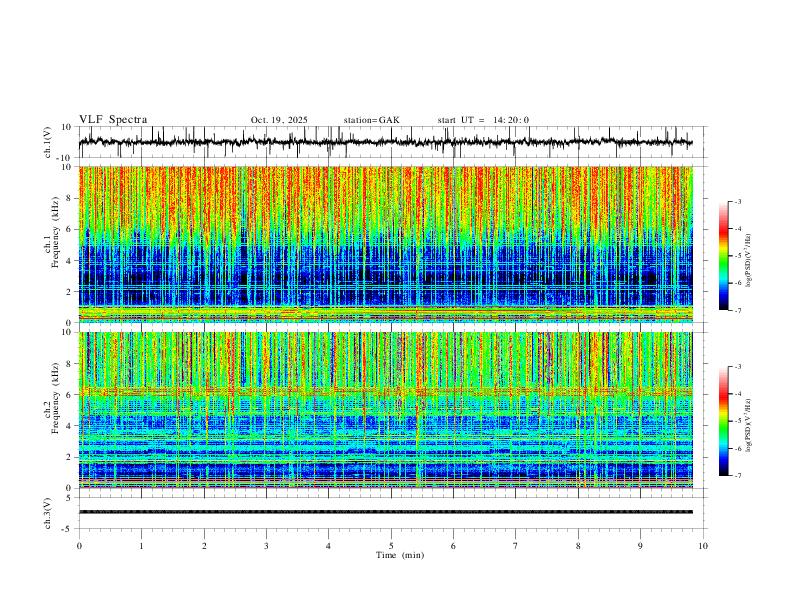Click the date "Oct. 19, 2025"
This screenshot has width=792, height=612.
click(x=279, y=120)
